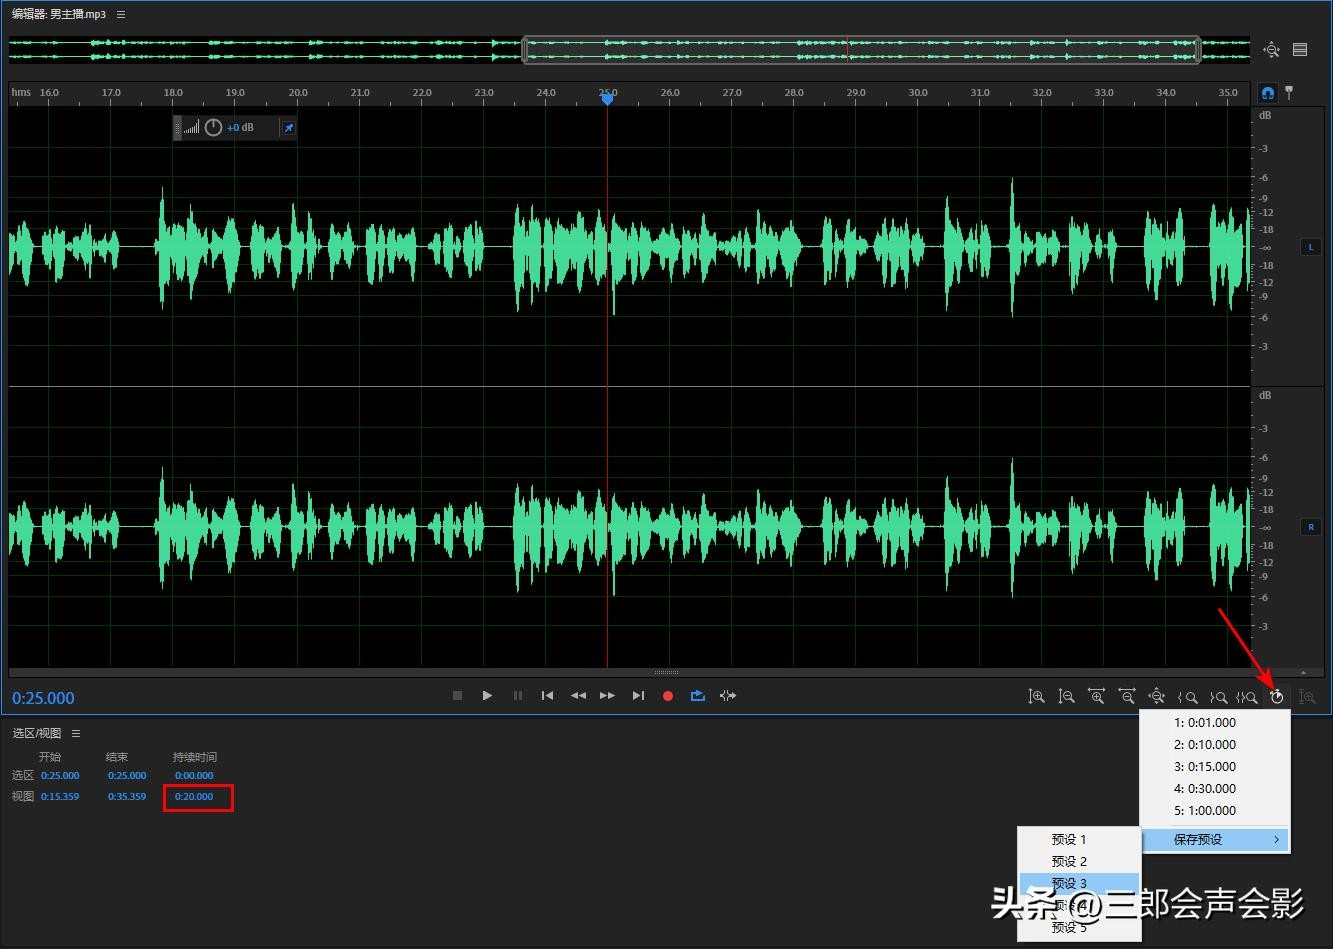Click the view duration 0:20.000 field
The height and width of the screenshot is (949, 1333).
[194, 797]
